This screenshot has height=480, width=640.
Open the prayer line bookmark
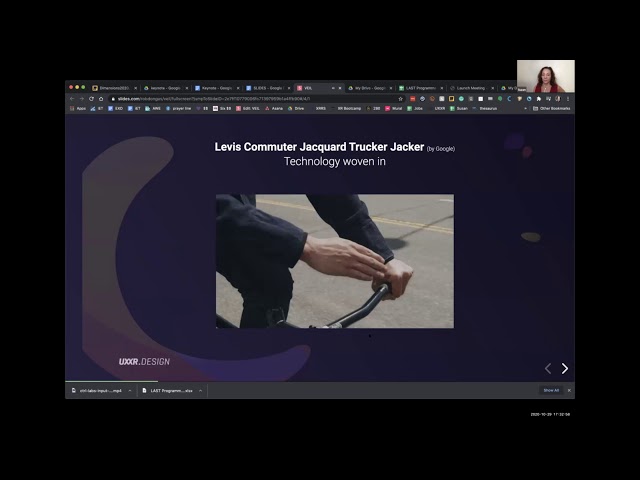tap(178, 109)
